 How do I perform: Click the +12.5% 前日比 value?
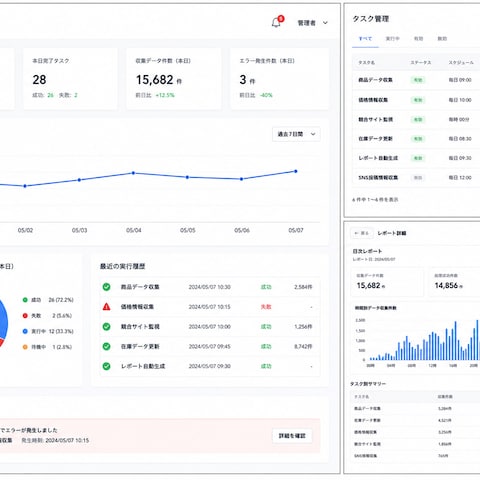165,95
